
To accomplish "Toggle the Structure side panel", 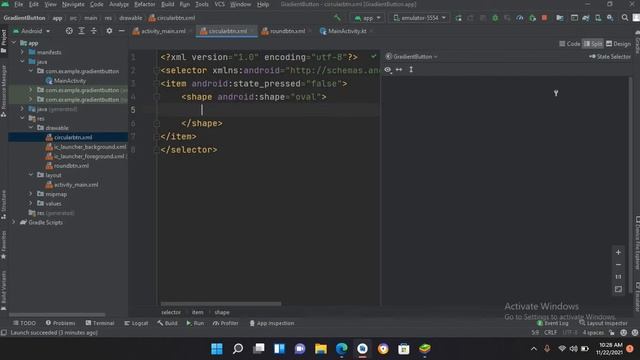I will point(4,204).
